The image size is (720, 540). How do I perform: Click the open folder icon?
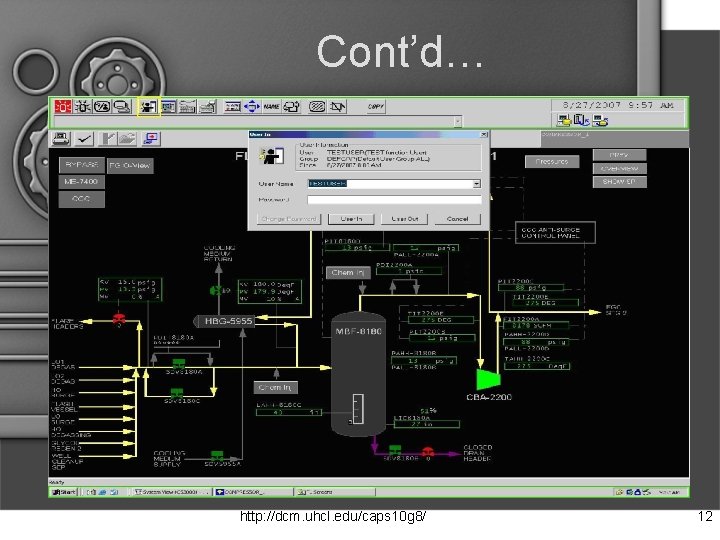(128, 138)
